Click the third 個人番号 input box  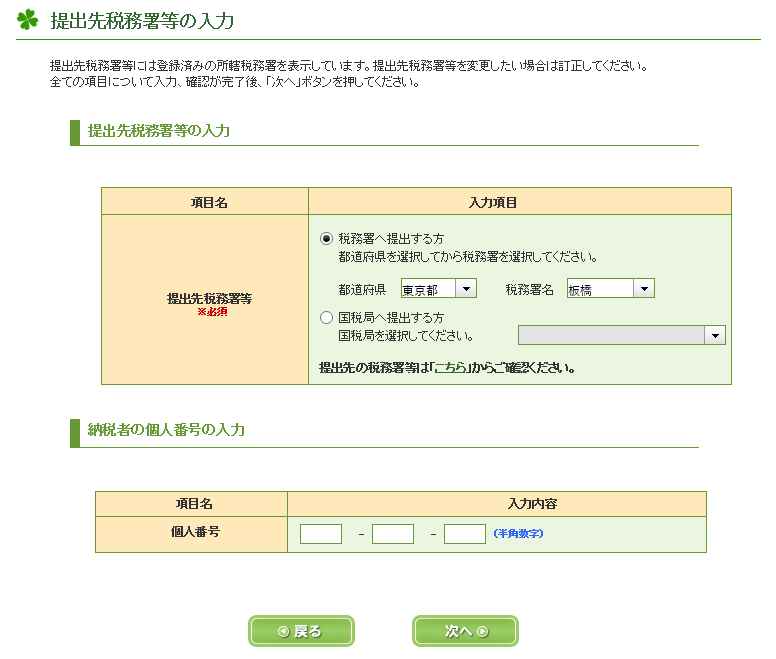click(465, 534)
